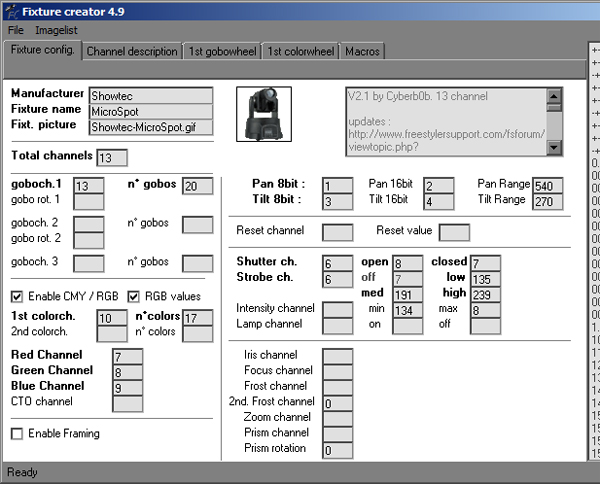
Task: Click the MicroSpot fixture picture thumbnail
Action: [264, 114]
